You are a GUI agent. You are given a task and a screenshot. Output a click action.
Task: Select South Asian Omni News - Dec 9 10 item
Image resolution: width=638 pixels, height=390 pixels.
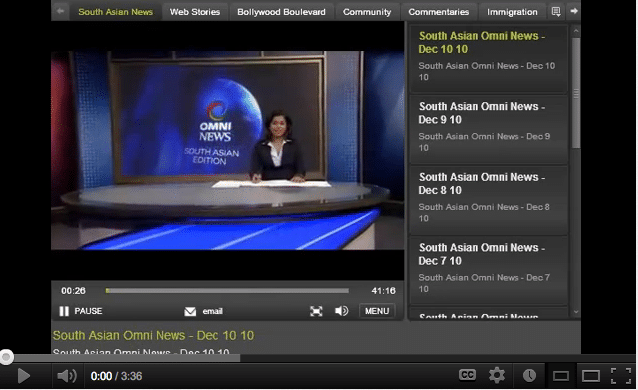coord(488,129)
